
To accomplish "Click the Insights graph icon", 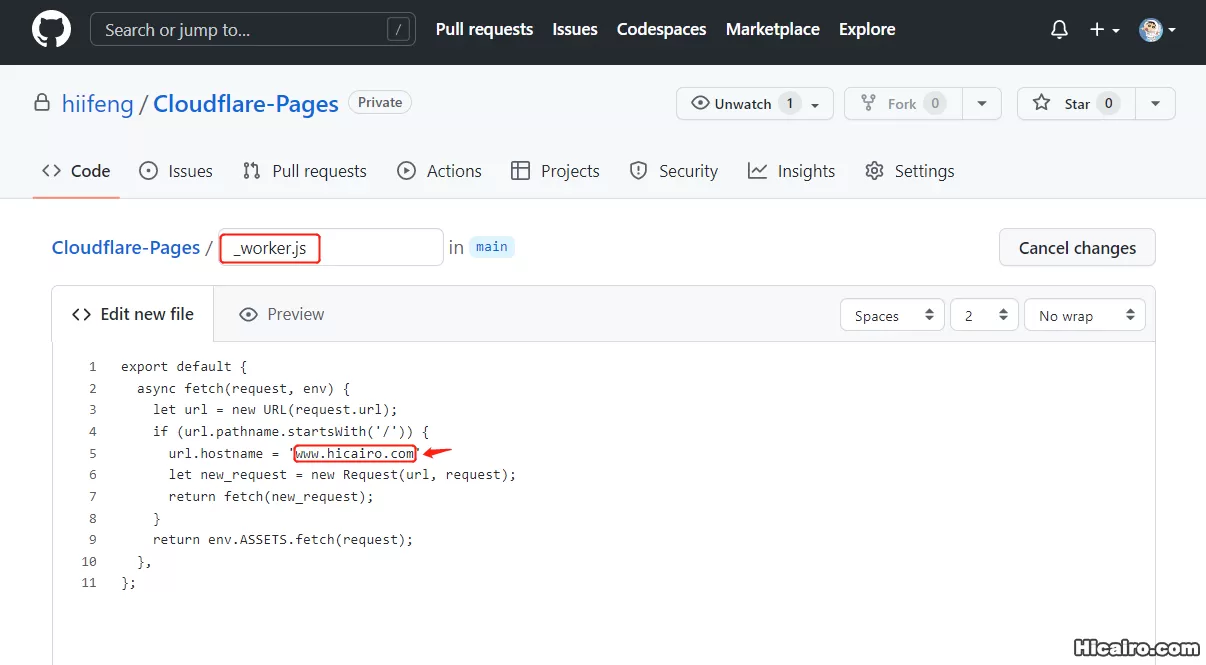I will point(757,171).
